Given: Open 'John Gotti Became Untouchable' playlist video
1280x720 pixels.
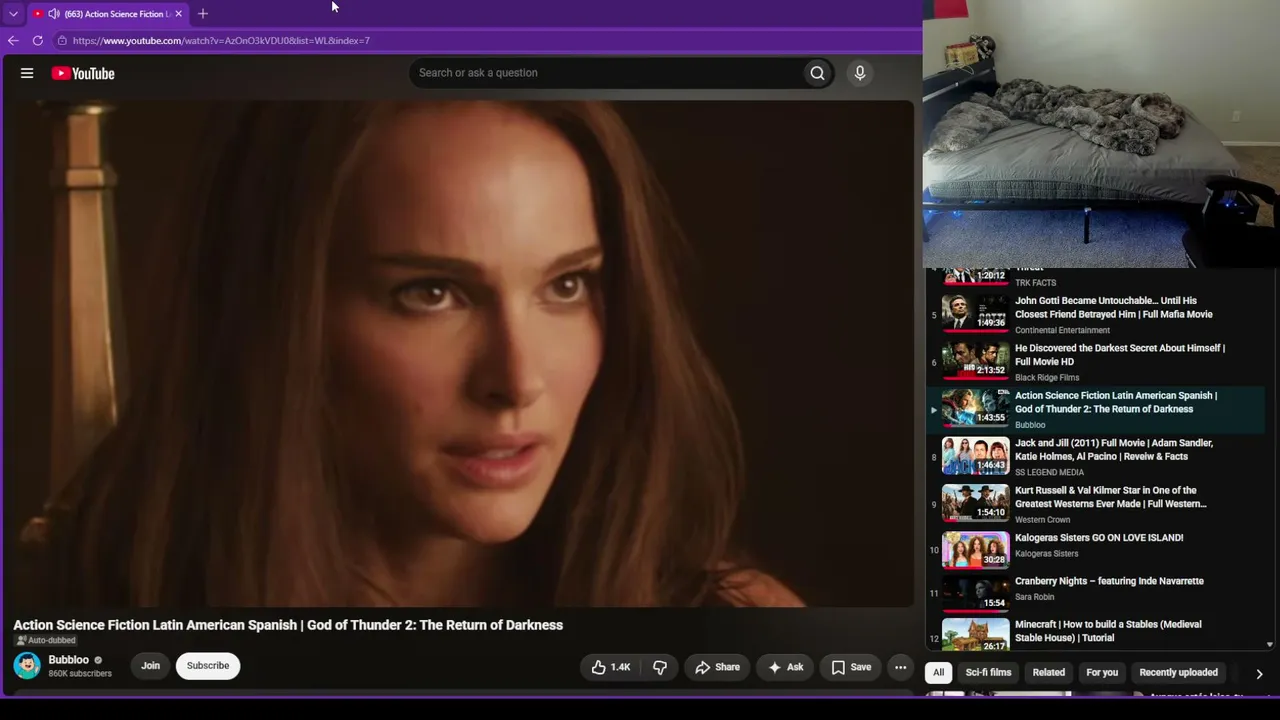Looking at the screenshot, I should click(x=1096, y=314).
